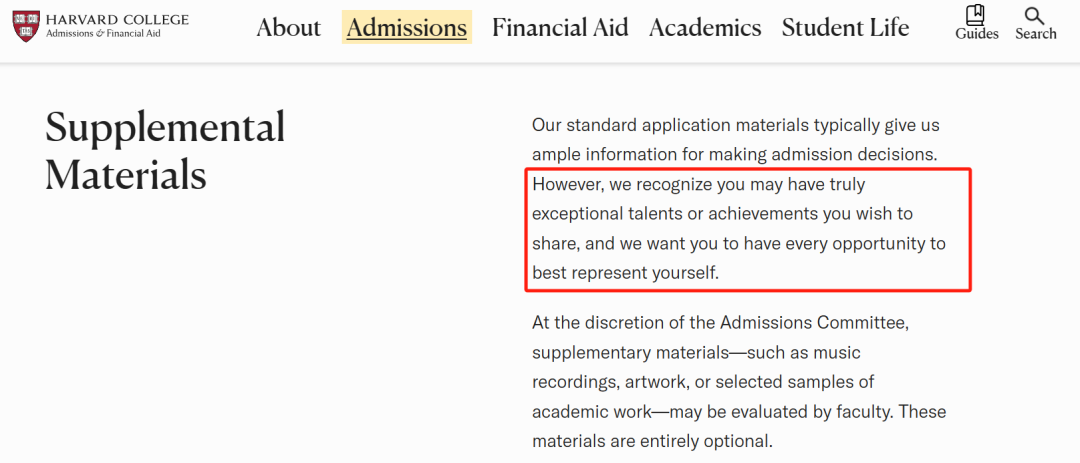Click the 'At the discretion of the Admissions Committee' line
1080x463 pixels.
tap(720, 322)
